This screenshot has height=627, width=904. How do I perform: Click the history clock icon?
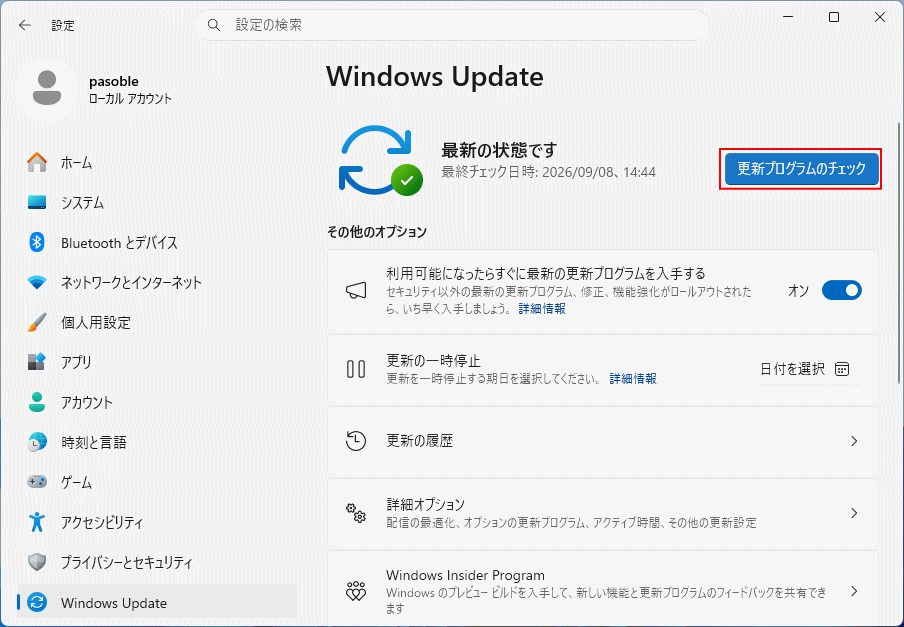coord(356,441)
